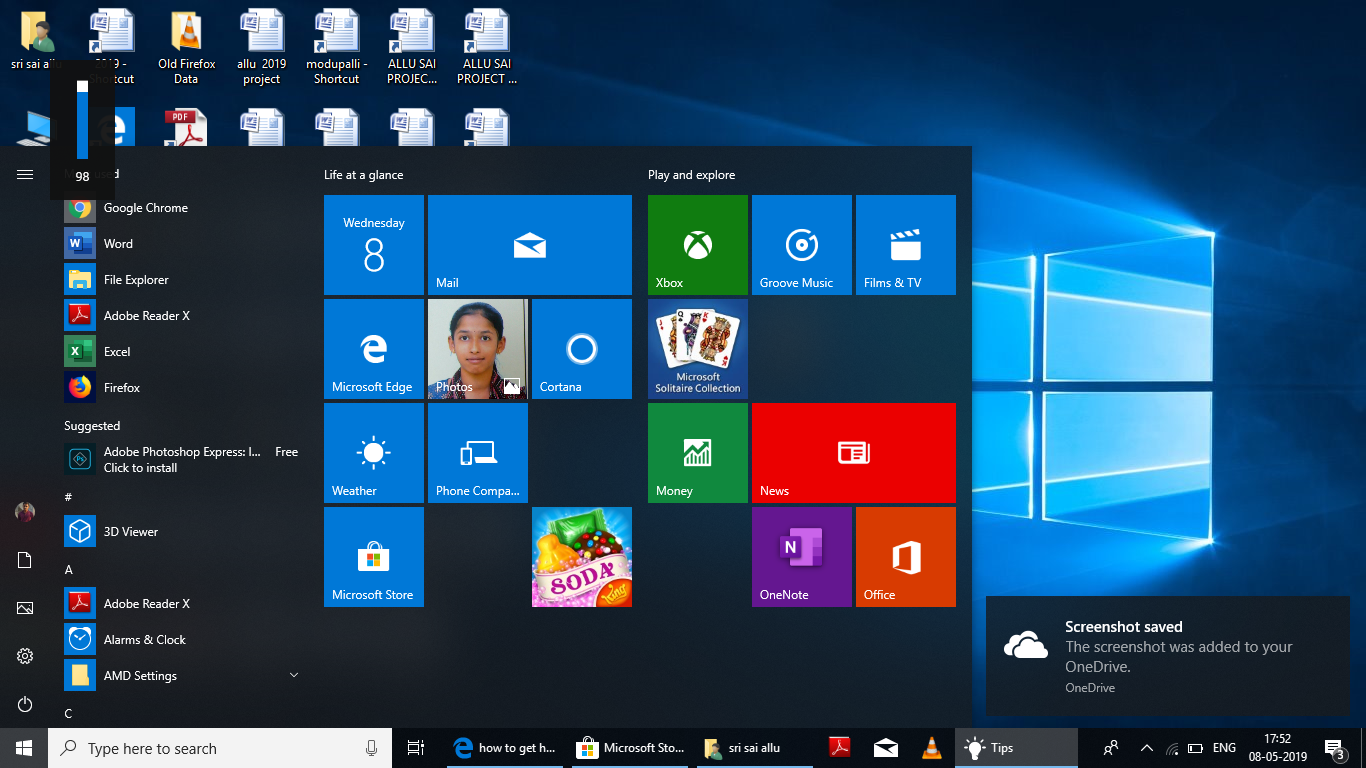Click the Screenshot saved OneDrive notification
1366x768 pixels.
pos(1167,655)
